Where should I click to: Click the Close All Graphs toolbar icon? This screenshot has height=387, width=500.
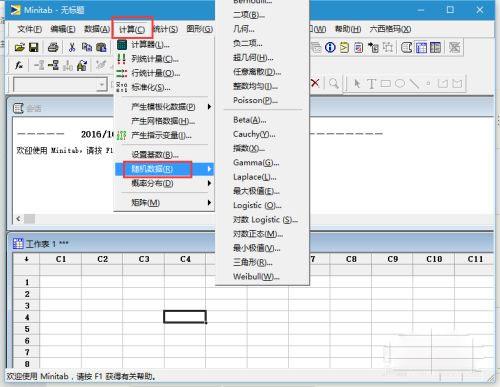(454, 47)
